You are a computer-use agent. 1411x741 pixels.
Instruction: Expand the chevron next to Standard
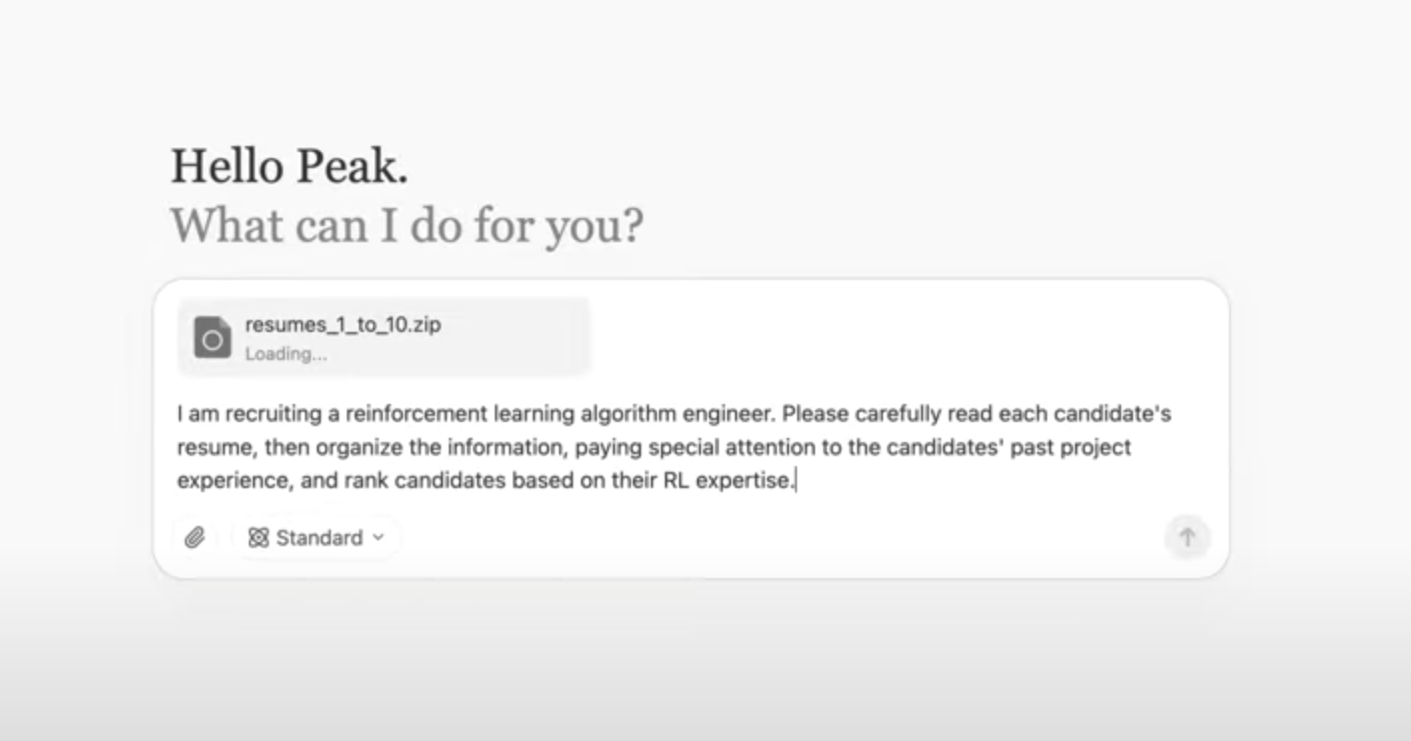tap(378, 538)
